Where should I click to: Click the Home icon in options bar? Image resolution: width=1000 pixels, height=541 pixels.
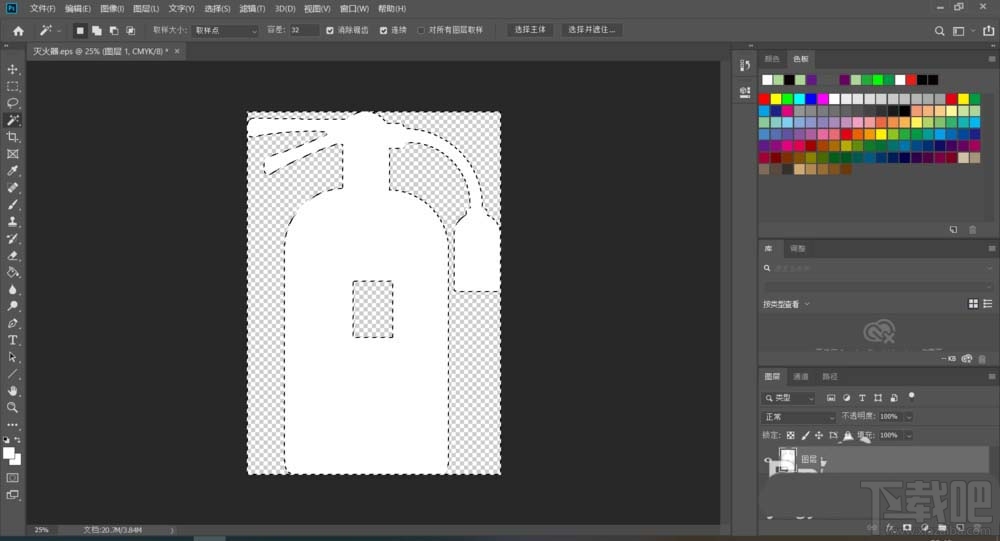[x=18, y=30]
